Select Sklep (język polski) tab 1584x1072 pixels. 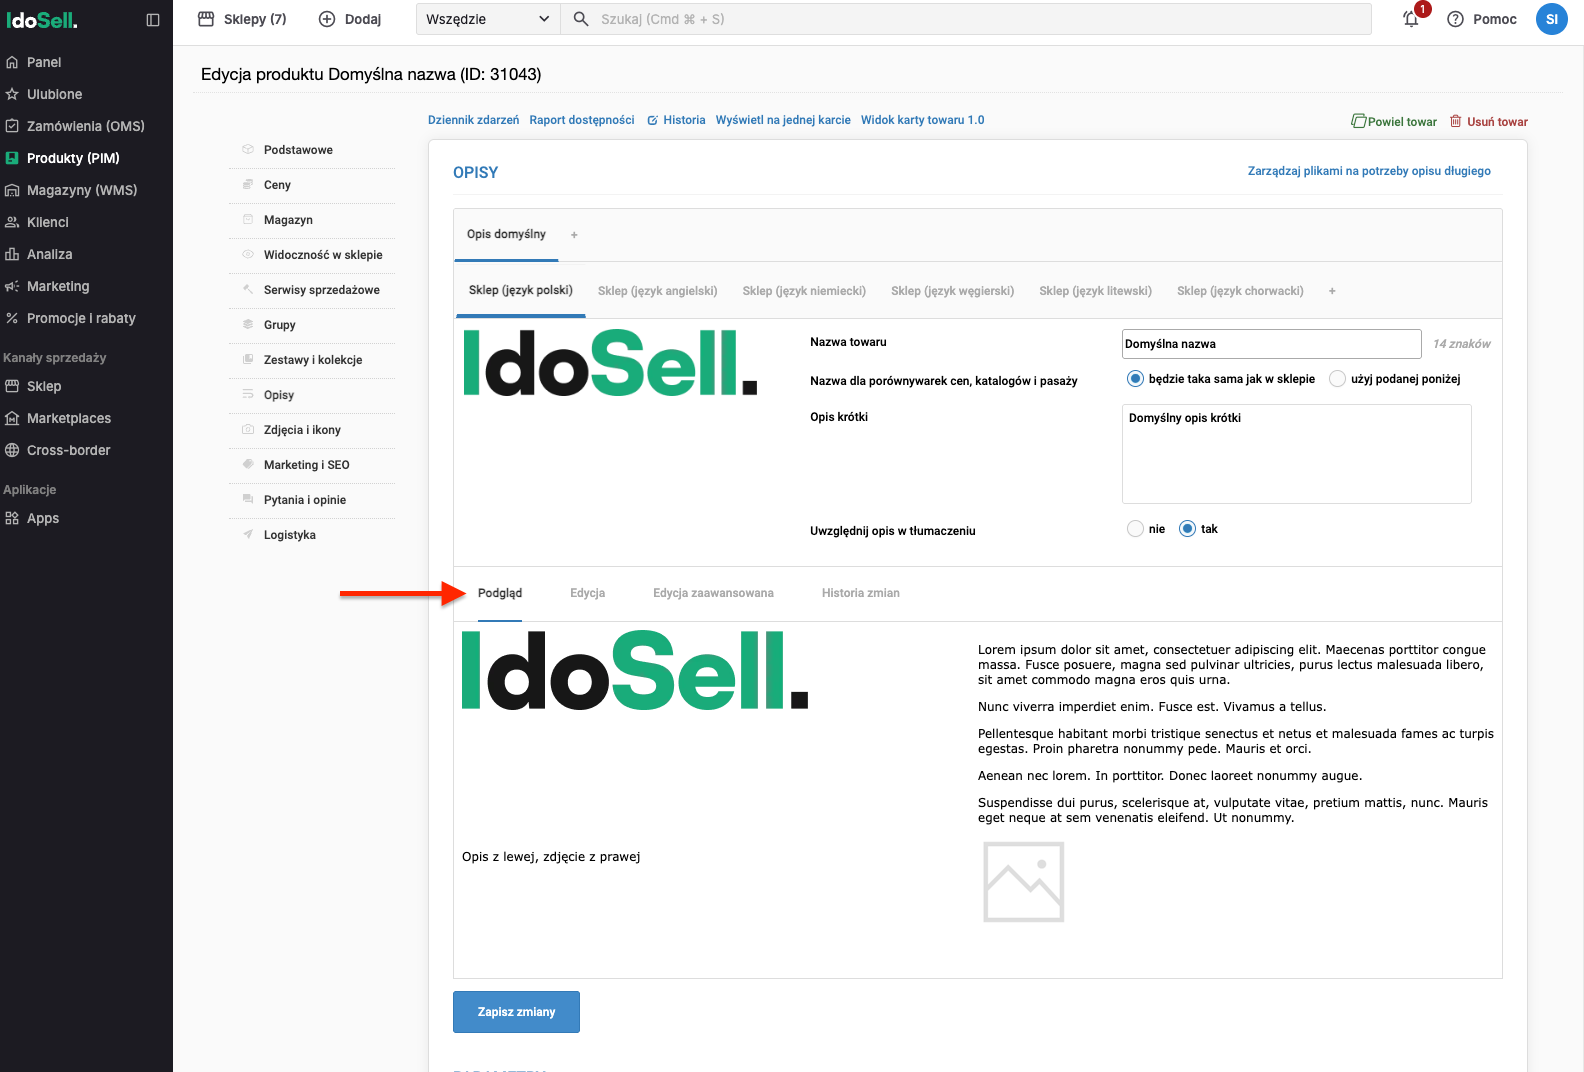click(x=520, y=290)
